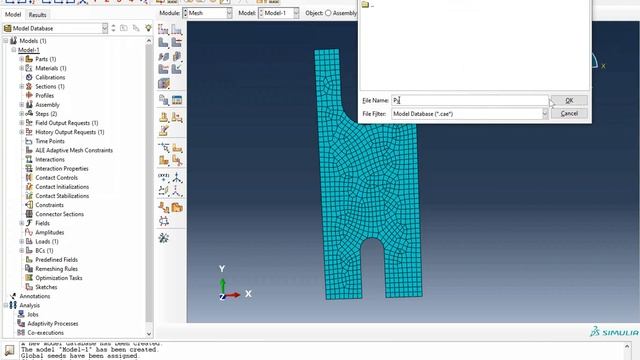This screenshot has width=640, height=360.
Task: Select Predefined Fields tree item
Action: click(56, 260)
